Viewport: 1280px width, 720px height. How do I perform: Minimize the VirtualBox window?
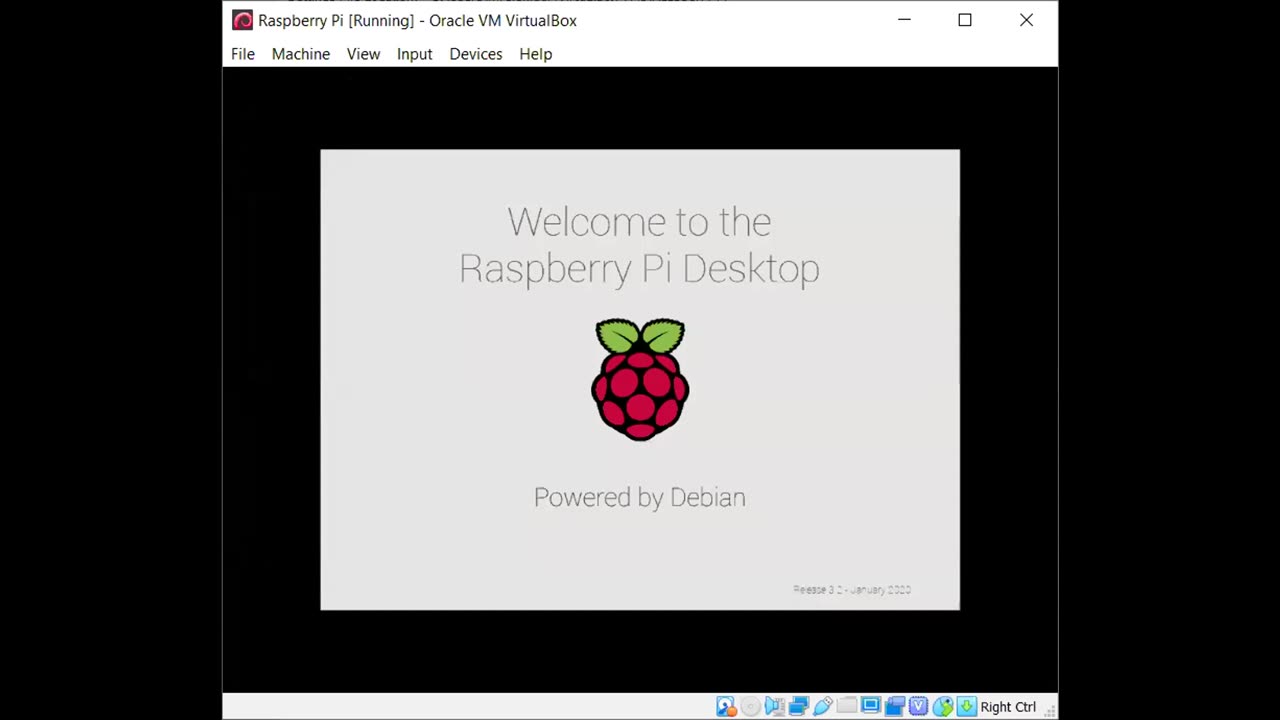coord(904,20)
